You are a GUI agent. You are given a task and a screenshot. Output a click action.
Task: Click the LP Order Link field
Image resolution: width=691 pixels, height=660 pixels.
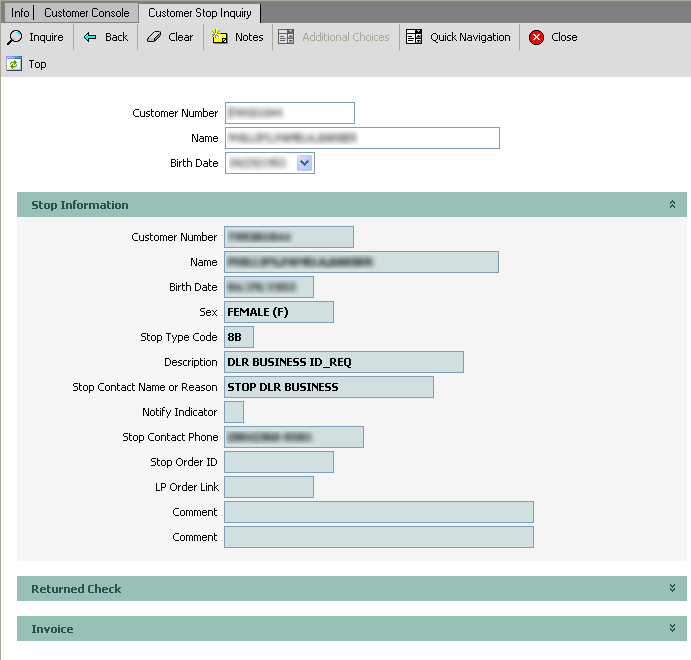(269, 487)
